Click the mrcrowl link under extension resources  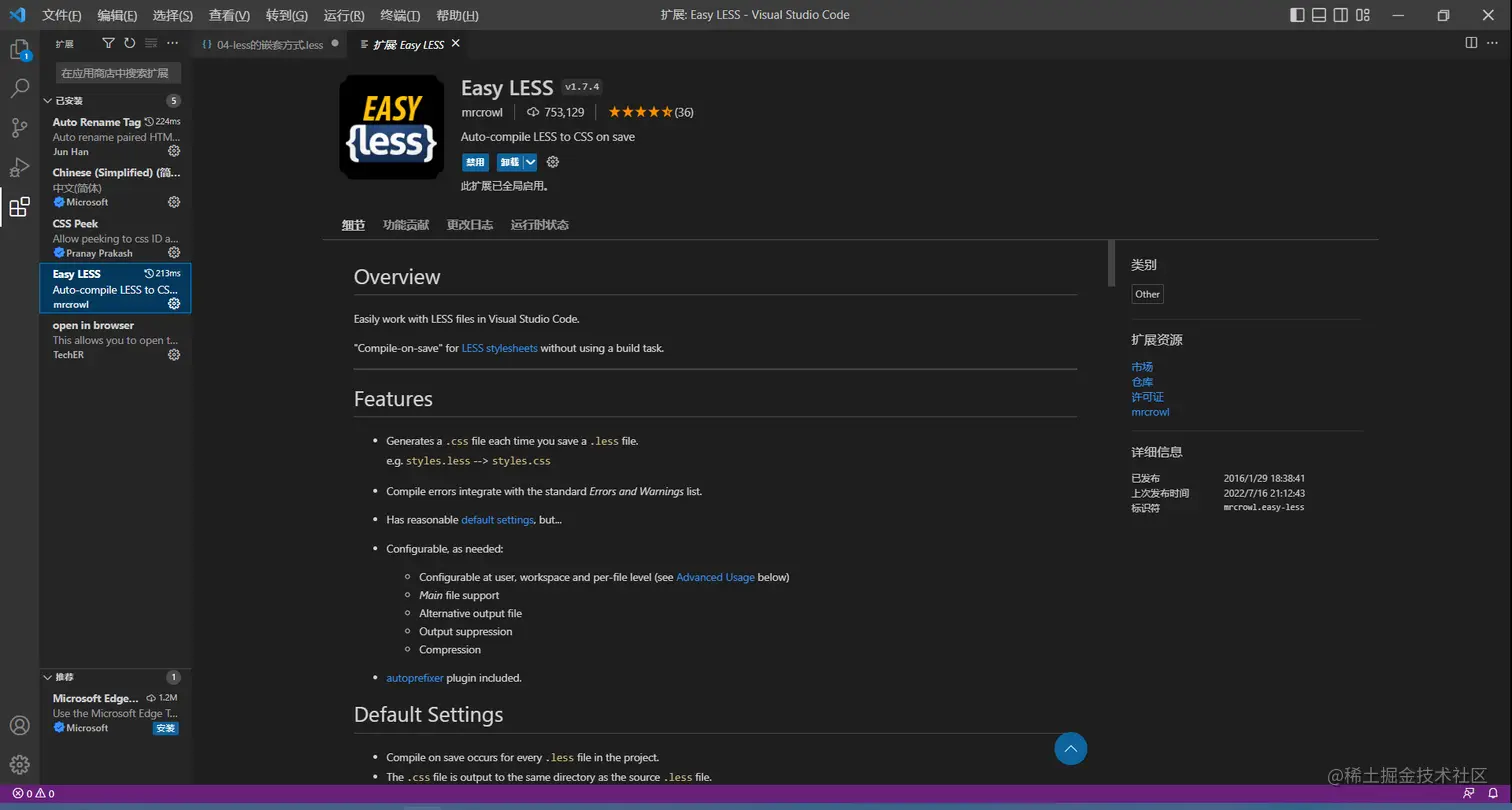1150,412
